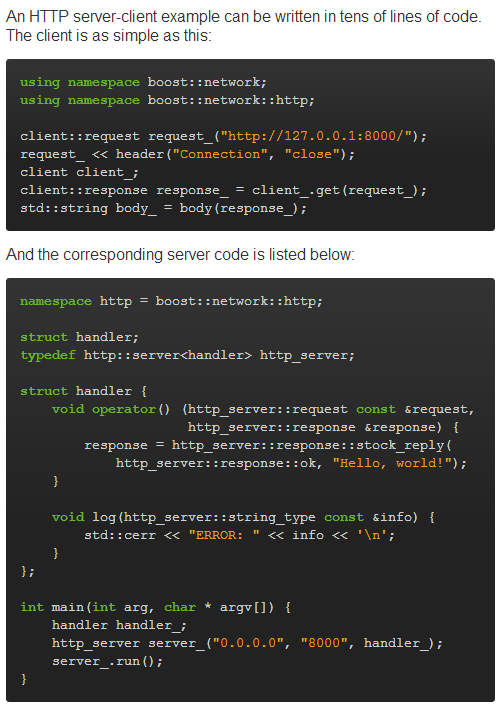Click "And the corresponding server code" text

180,255
